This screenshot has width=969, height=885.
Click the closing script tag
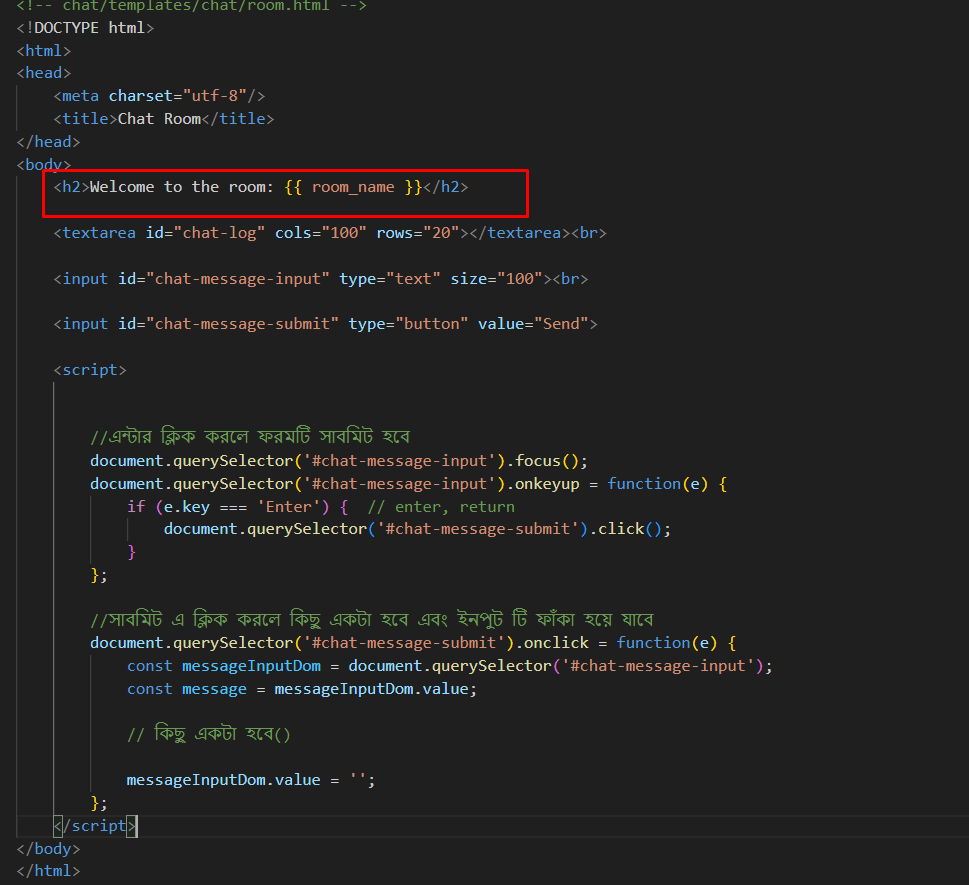[x=96, y=826]
